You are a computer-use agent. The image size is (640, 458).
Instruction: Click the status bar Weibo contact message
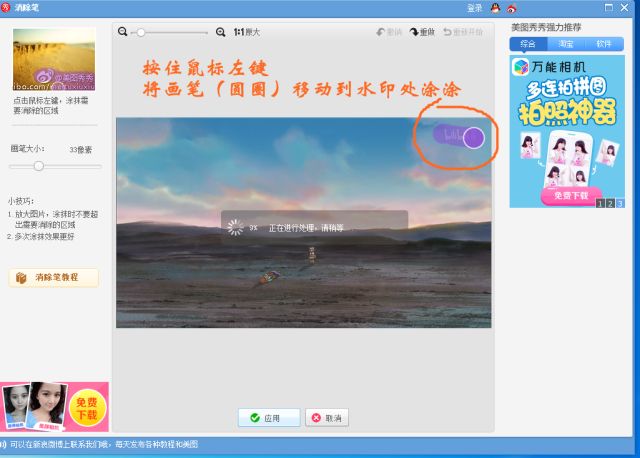tap(104, 444)
